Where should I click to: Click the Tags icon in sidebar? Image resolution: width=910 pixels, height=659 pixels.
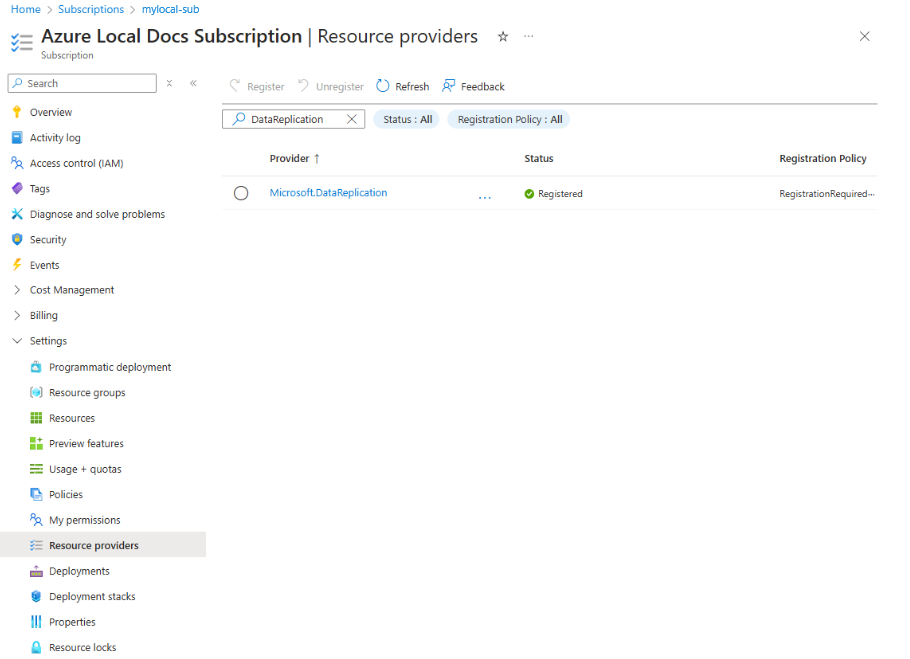click(16, 188)
